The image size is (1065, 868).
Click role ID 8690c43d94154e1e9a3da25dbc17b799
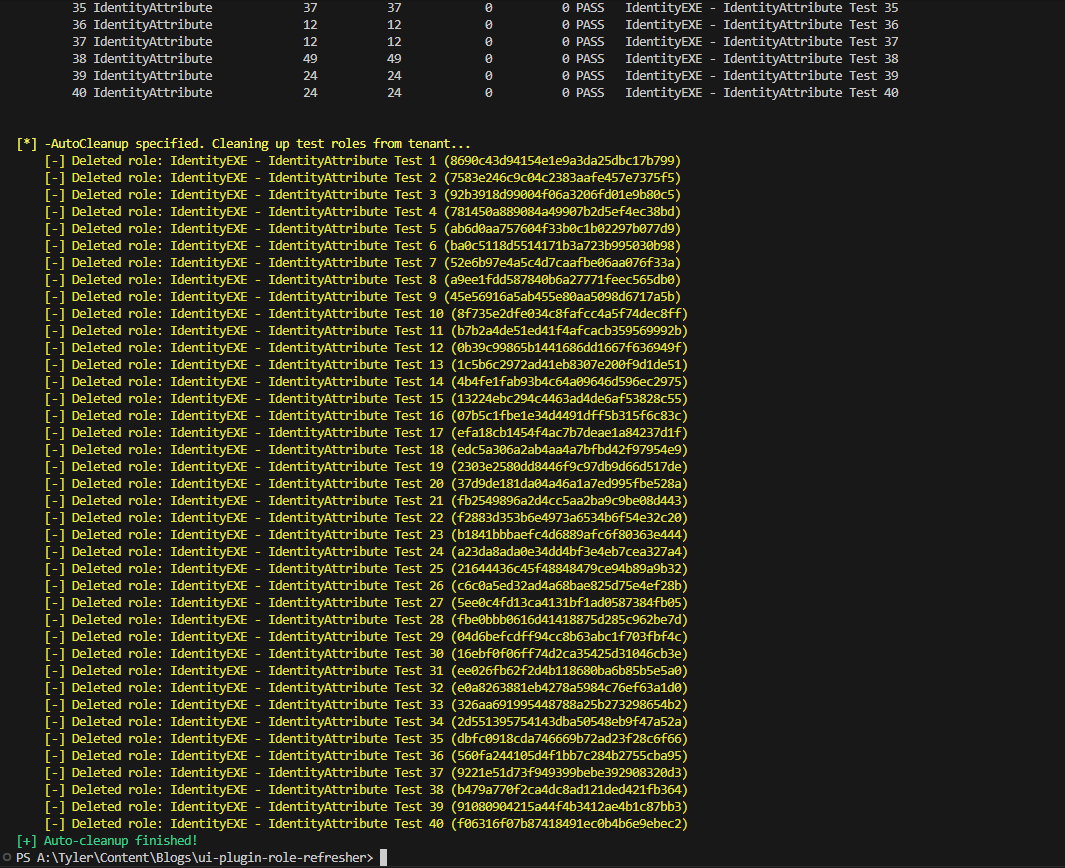tap(562, 161)
